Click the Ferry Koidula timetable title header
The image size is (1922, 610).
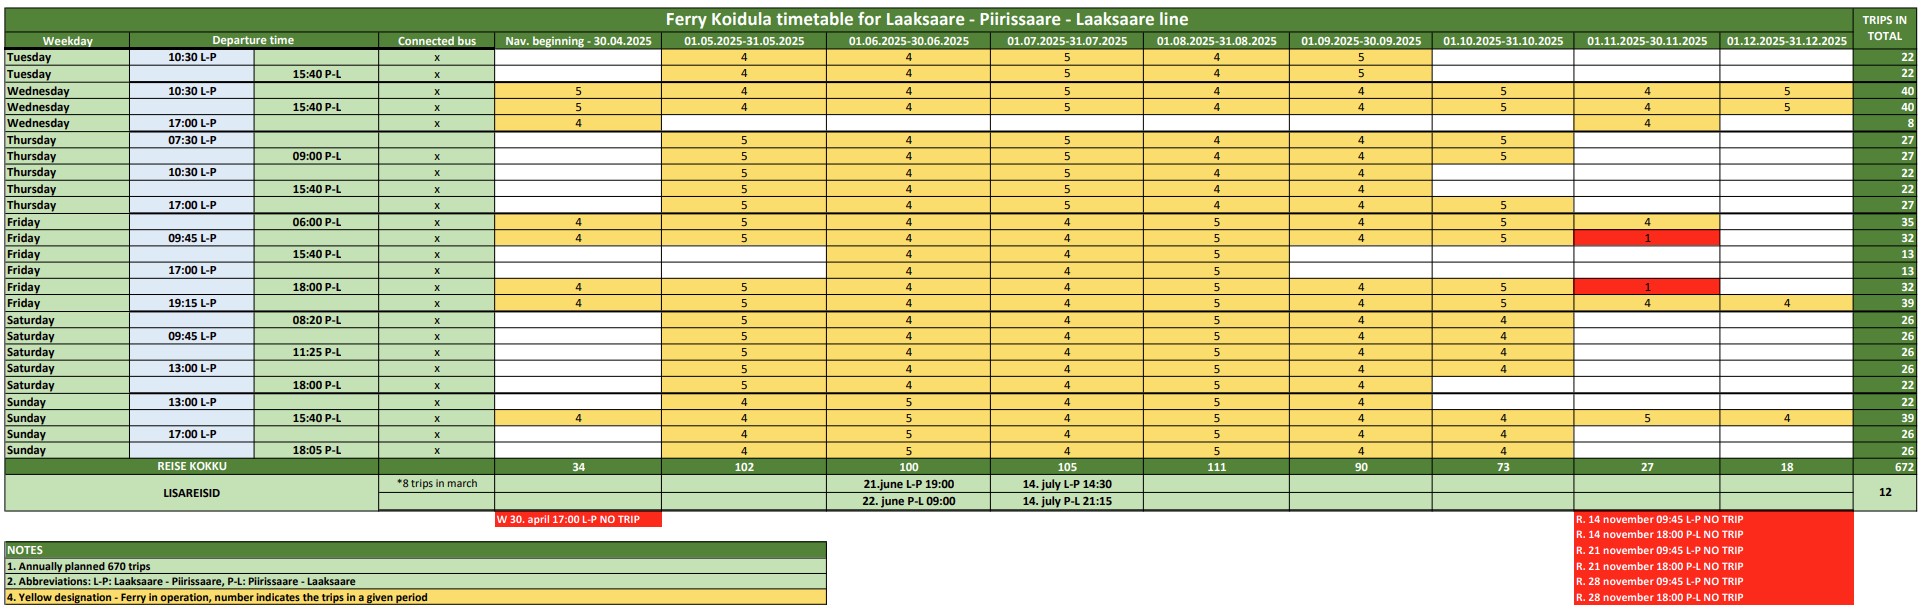[927, 19]
